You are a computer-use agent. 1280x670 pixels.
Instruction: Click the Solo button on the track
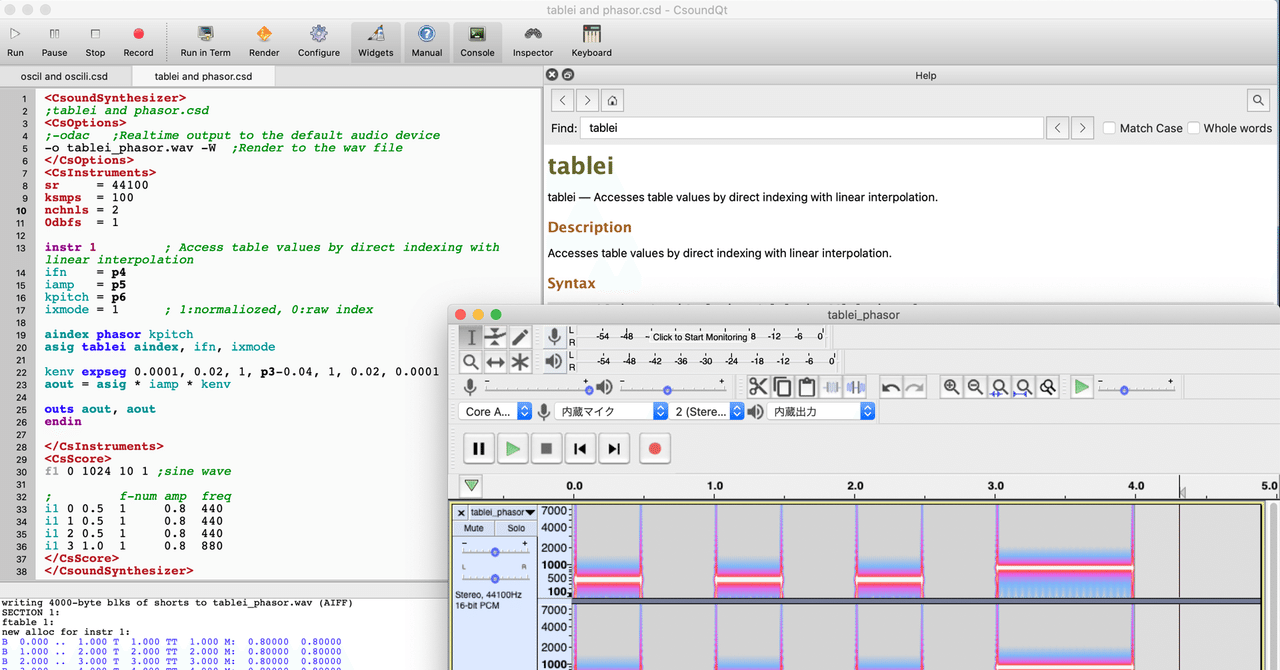516,528
